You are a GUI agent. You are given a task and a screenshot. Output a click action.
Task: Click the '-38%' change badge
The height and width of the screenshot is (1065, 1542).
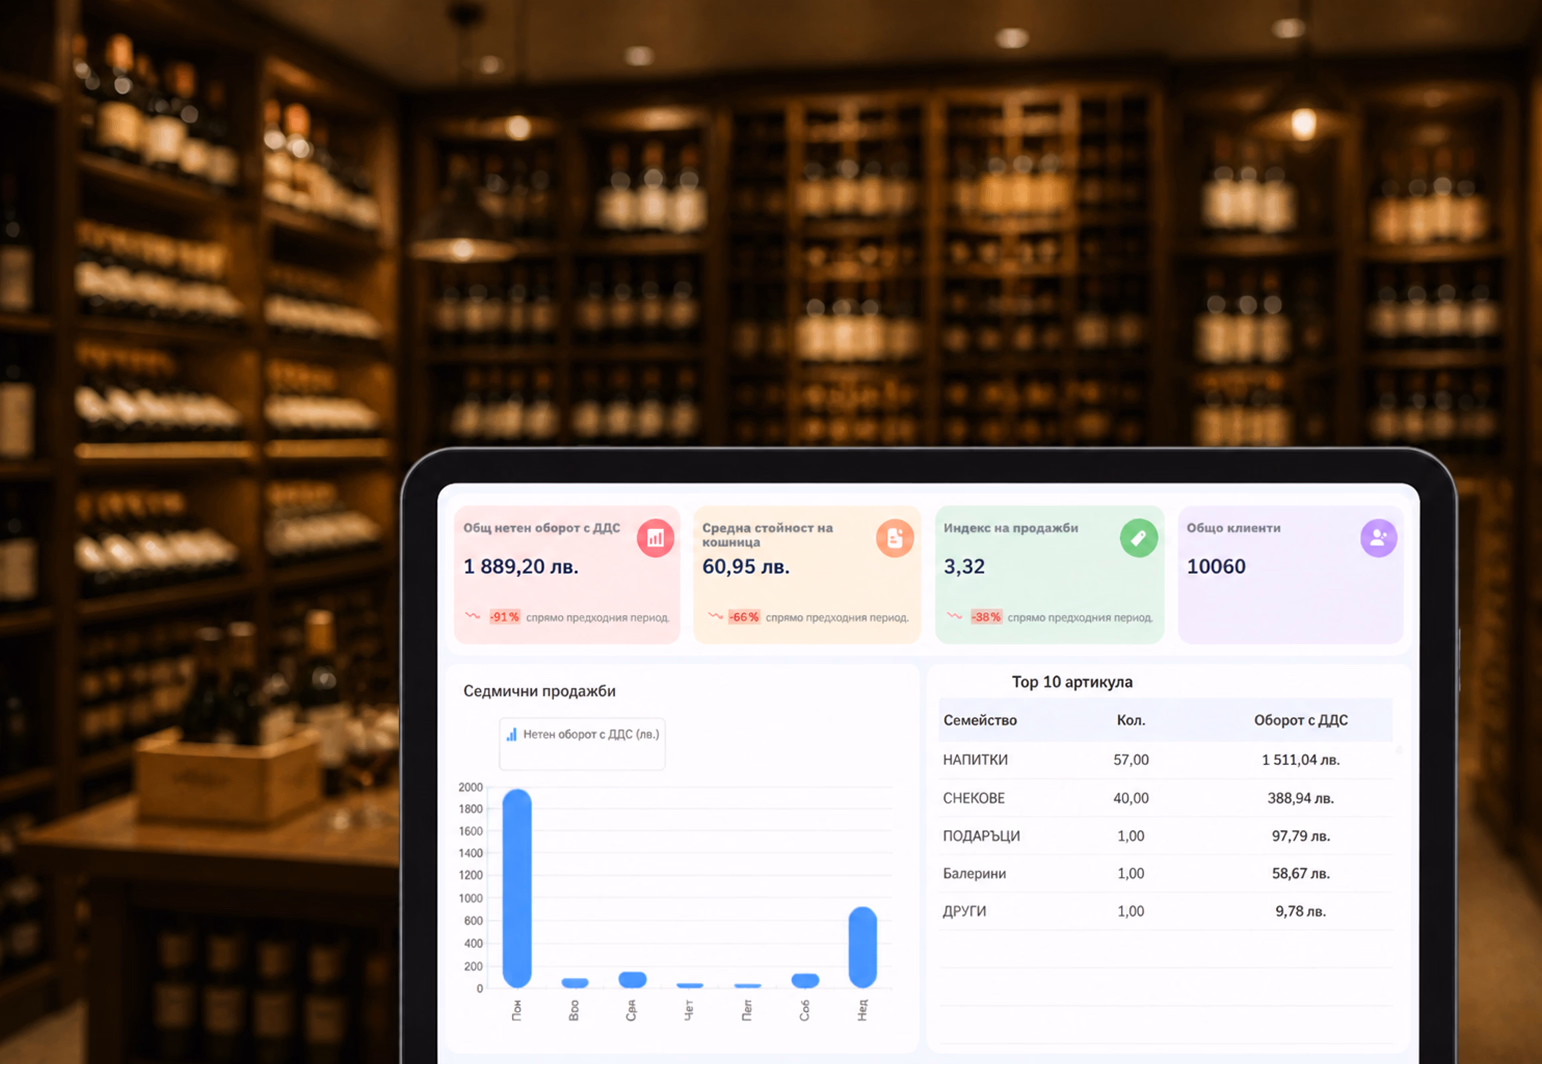pyautogui.click(x=986, y=617)
